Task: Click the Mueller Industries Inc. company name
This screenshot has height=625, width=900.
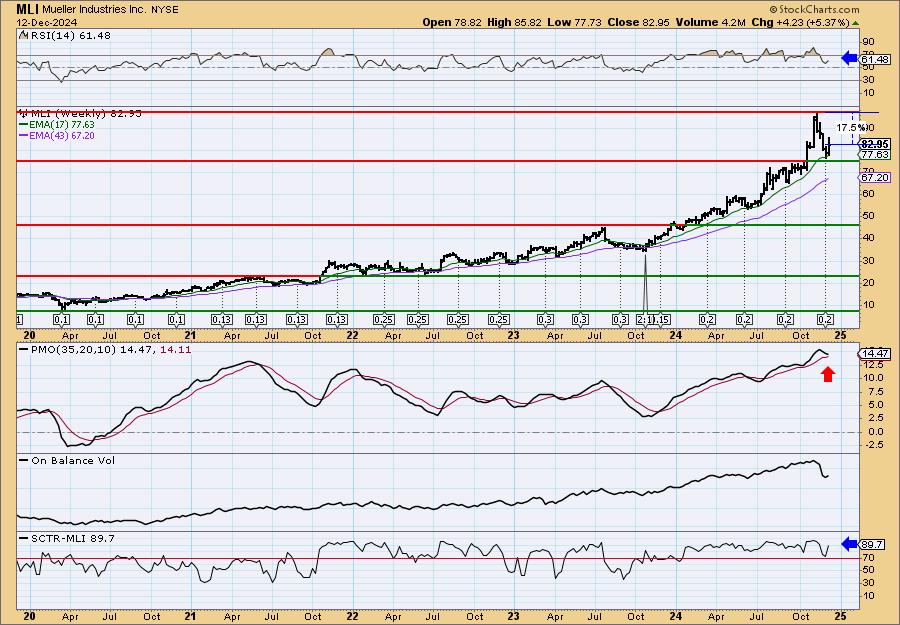Action: pyautogui.click(x=94, y=10)
